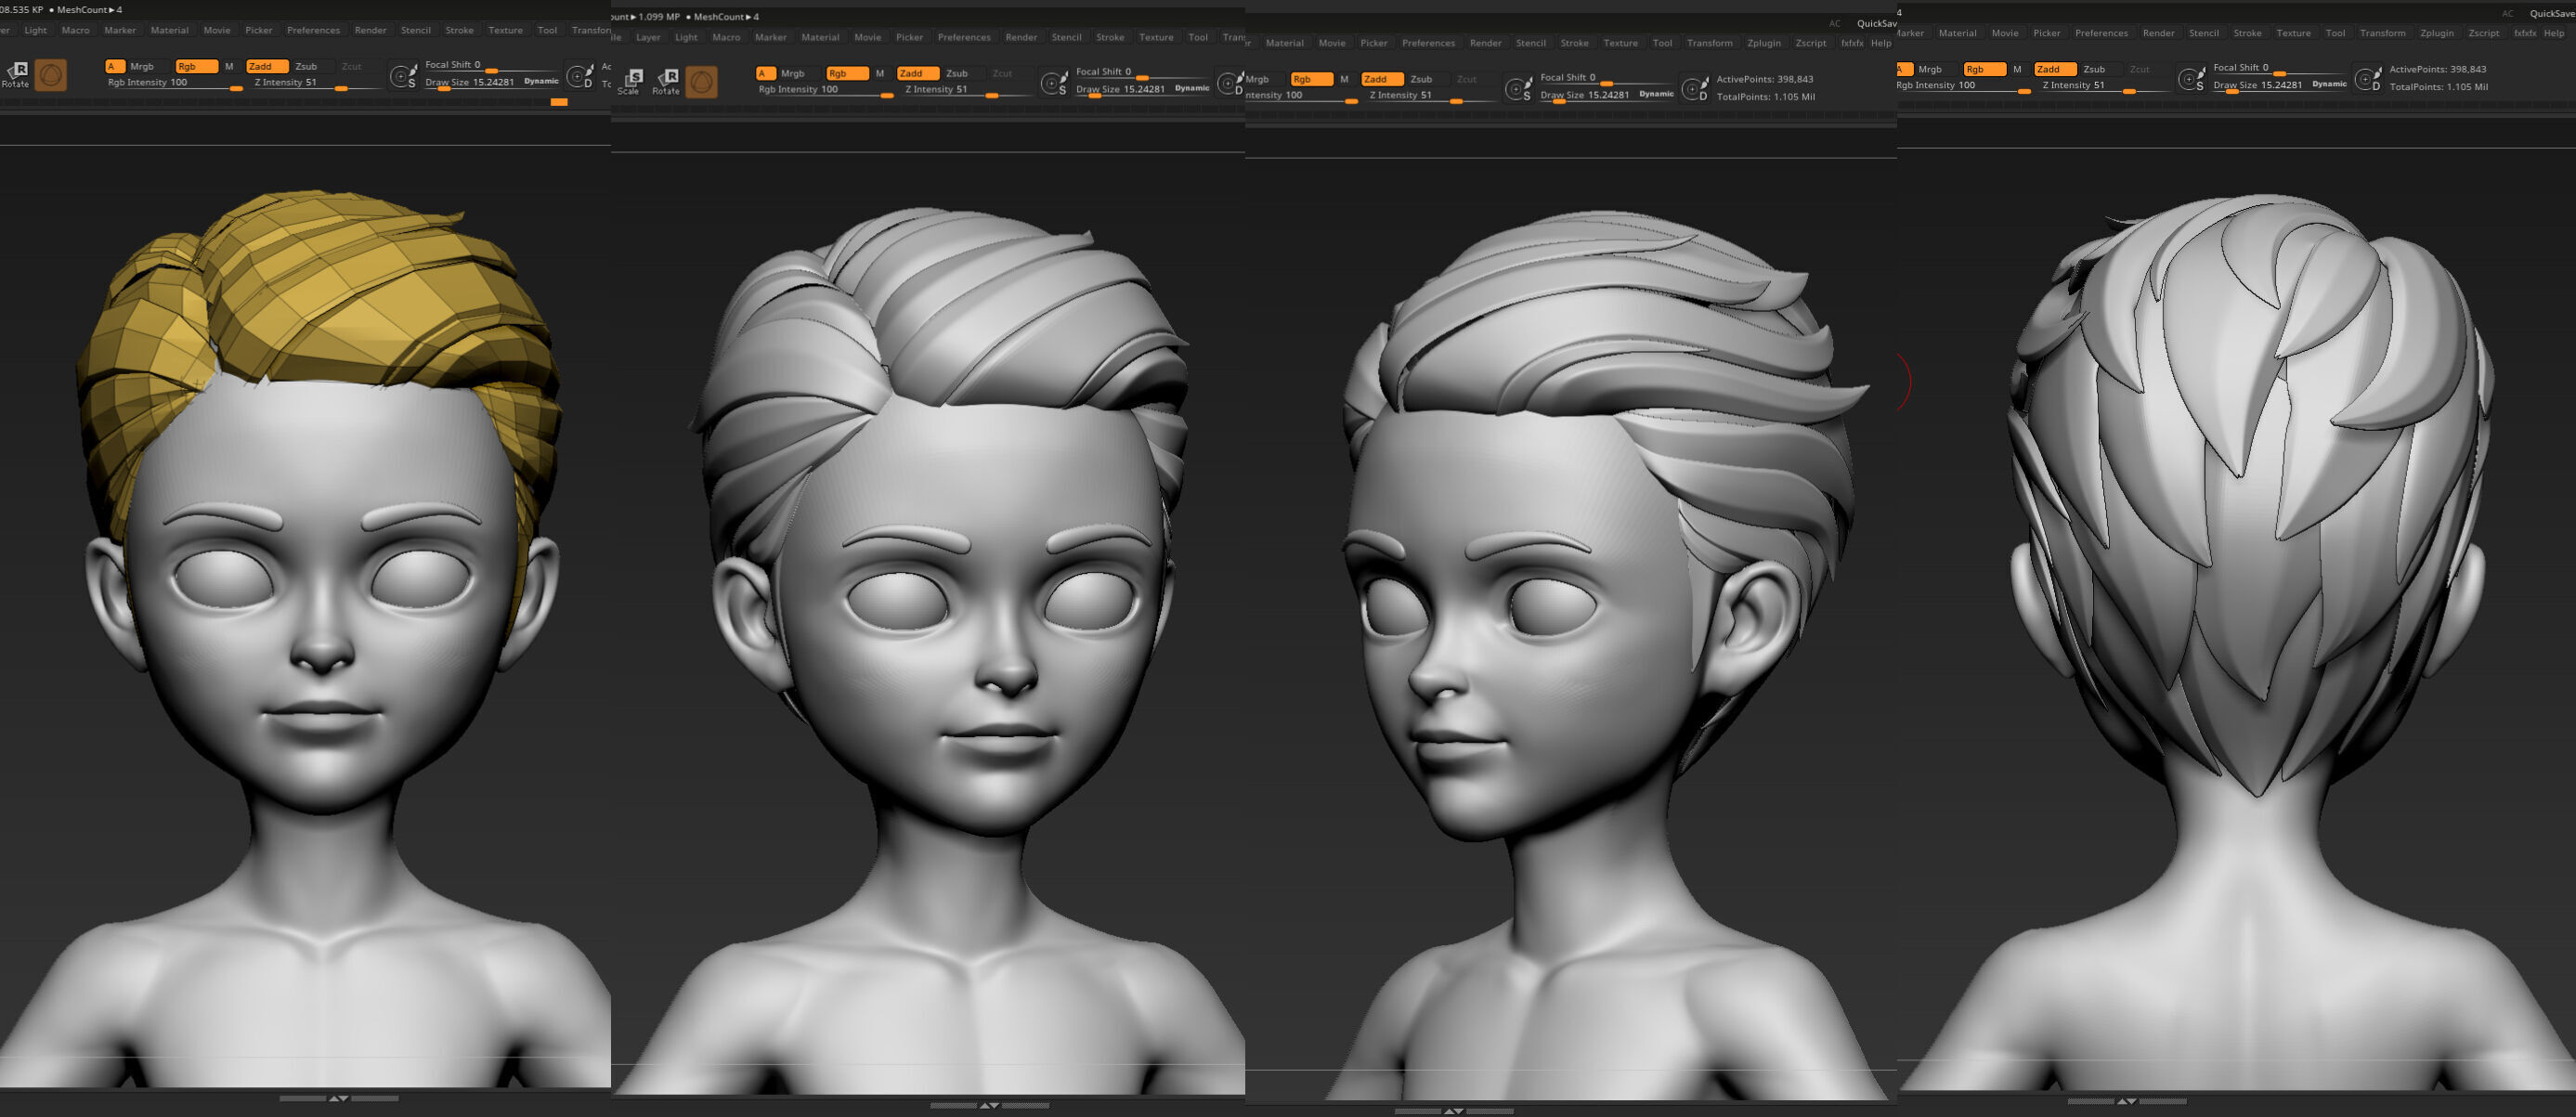Click brush S icon in front-view gray panel
2576x1117 pixels.
[x=1054, y=83]
